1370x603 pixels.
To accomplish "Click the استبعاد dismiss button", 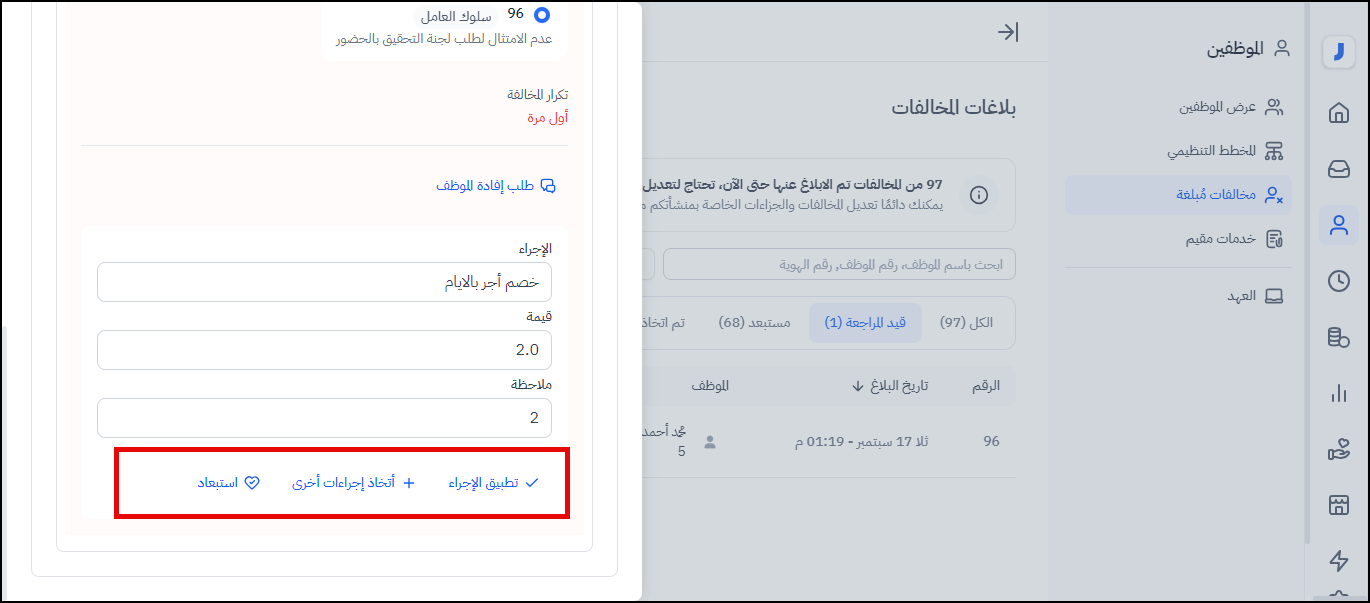I will (x=229, y=483).
